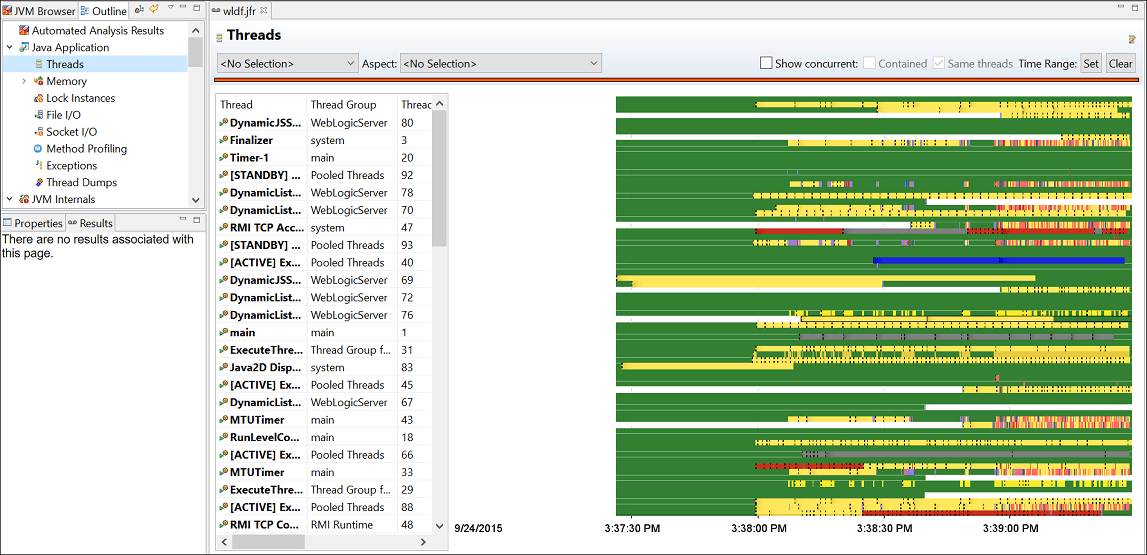Open the Socket I/O page
The image size is (1147, 555).
[x=71, y=132]
